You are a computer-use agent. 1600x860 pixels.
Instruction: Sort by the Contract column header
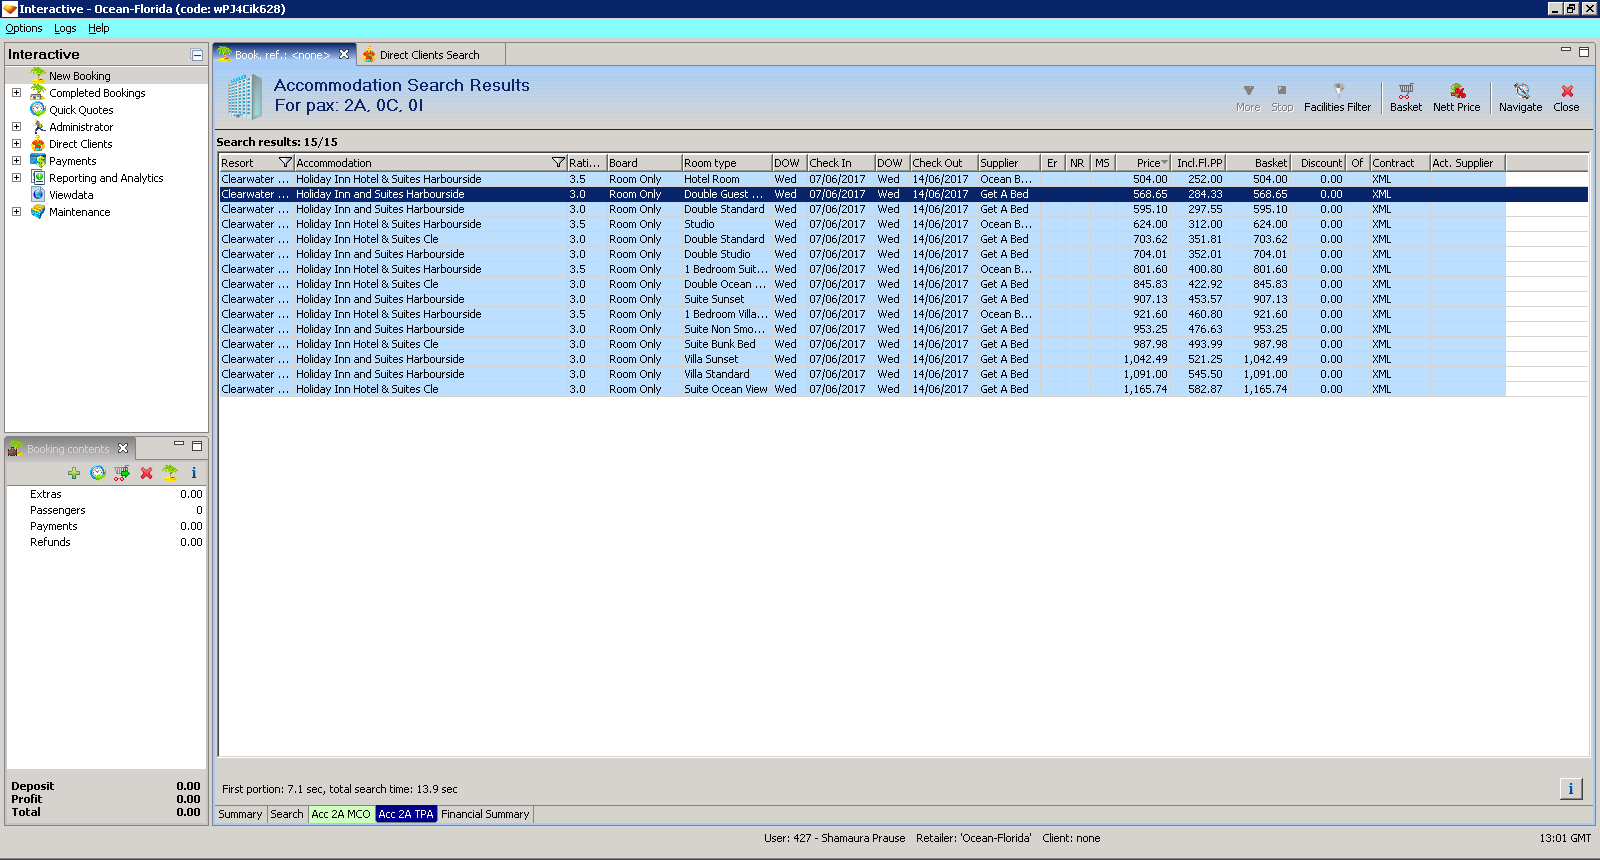tap(1399, 163)
